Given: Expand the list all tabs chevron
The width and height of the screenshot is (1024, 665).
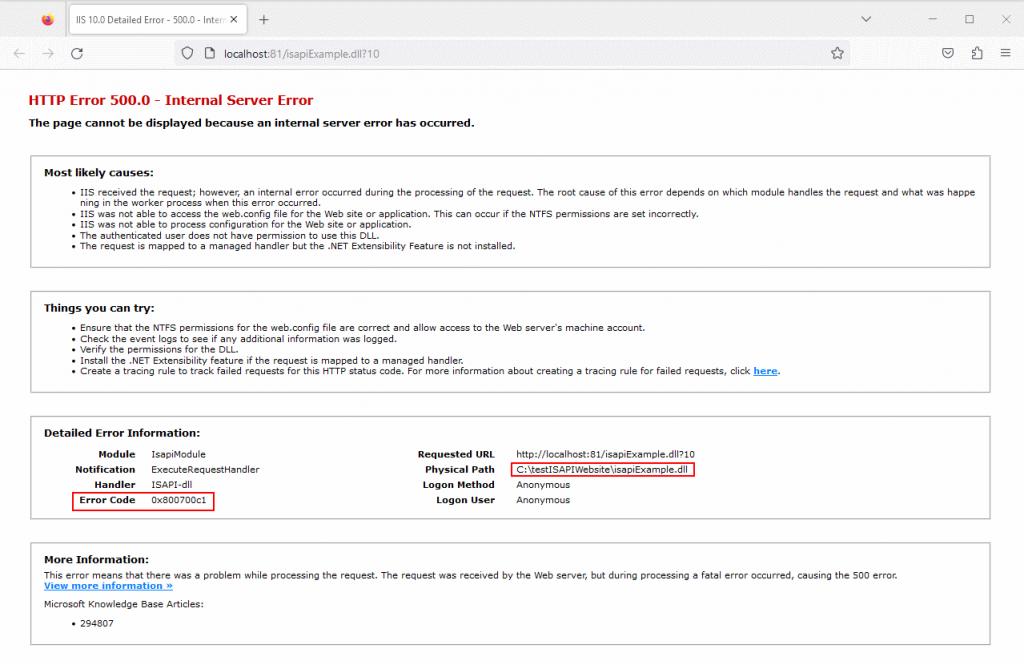Looking at the screenshot, I should pos(866,19).
